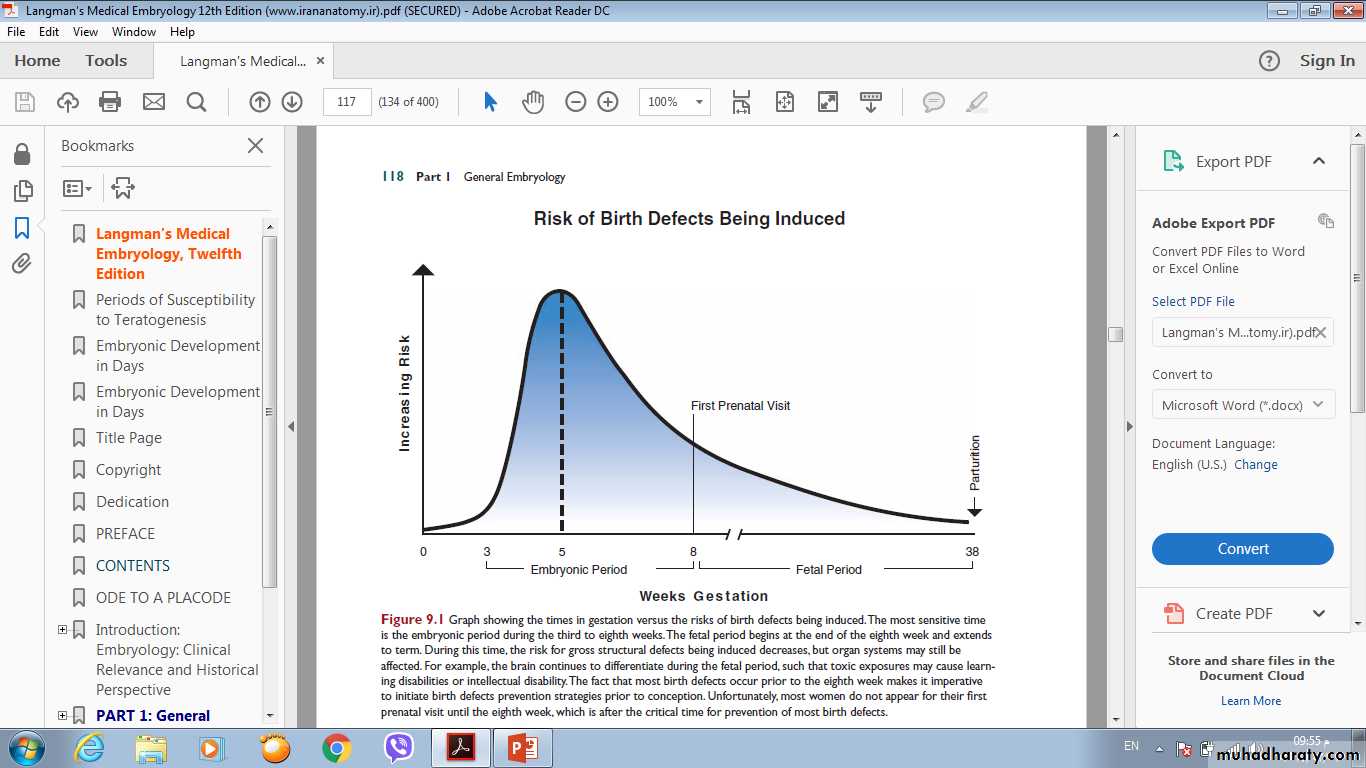Click the document vertical scrollbar thumb
This screenshot has width=1366, height=768.
[1115, 334]
